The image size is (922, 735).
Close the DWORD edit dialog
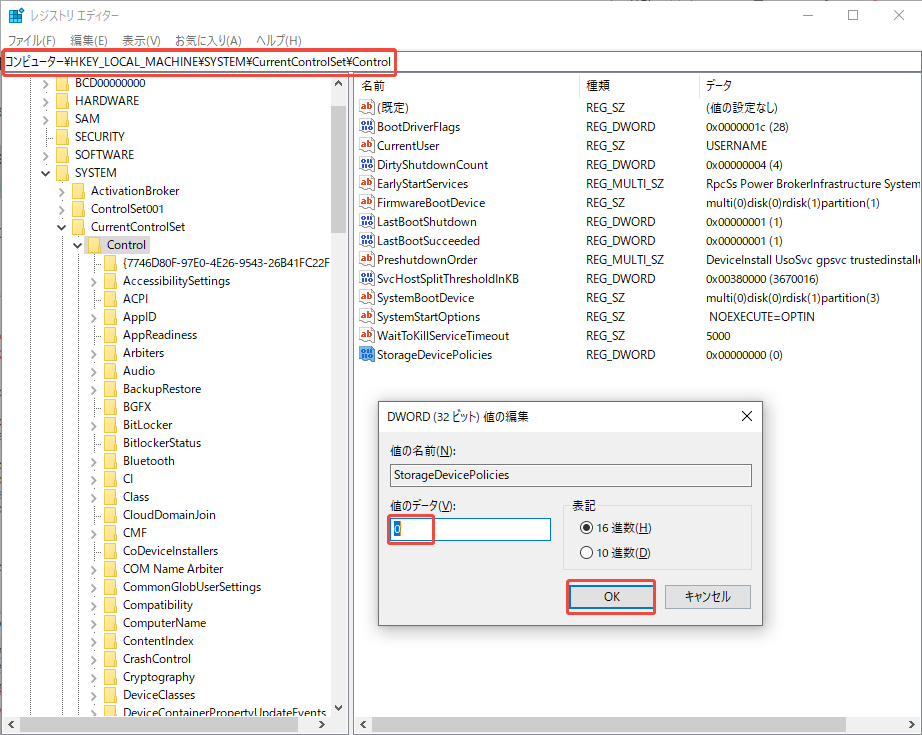[x=747, y=416]
